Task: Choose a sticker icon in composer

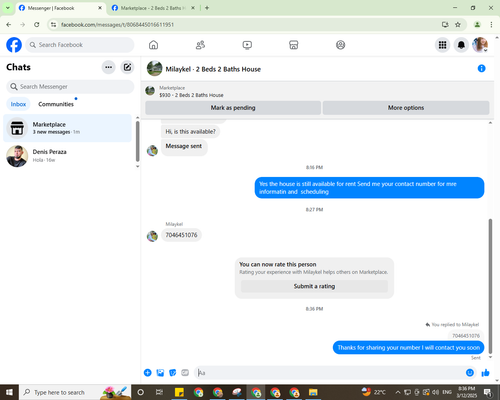Action: 173,373
